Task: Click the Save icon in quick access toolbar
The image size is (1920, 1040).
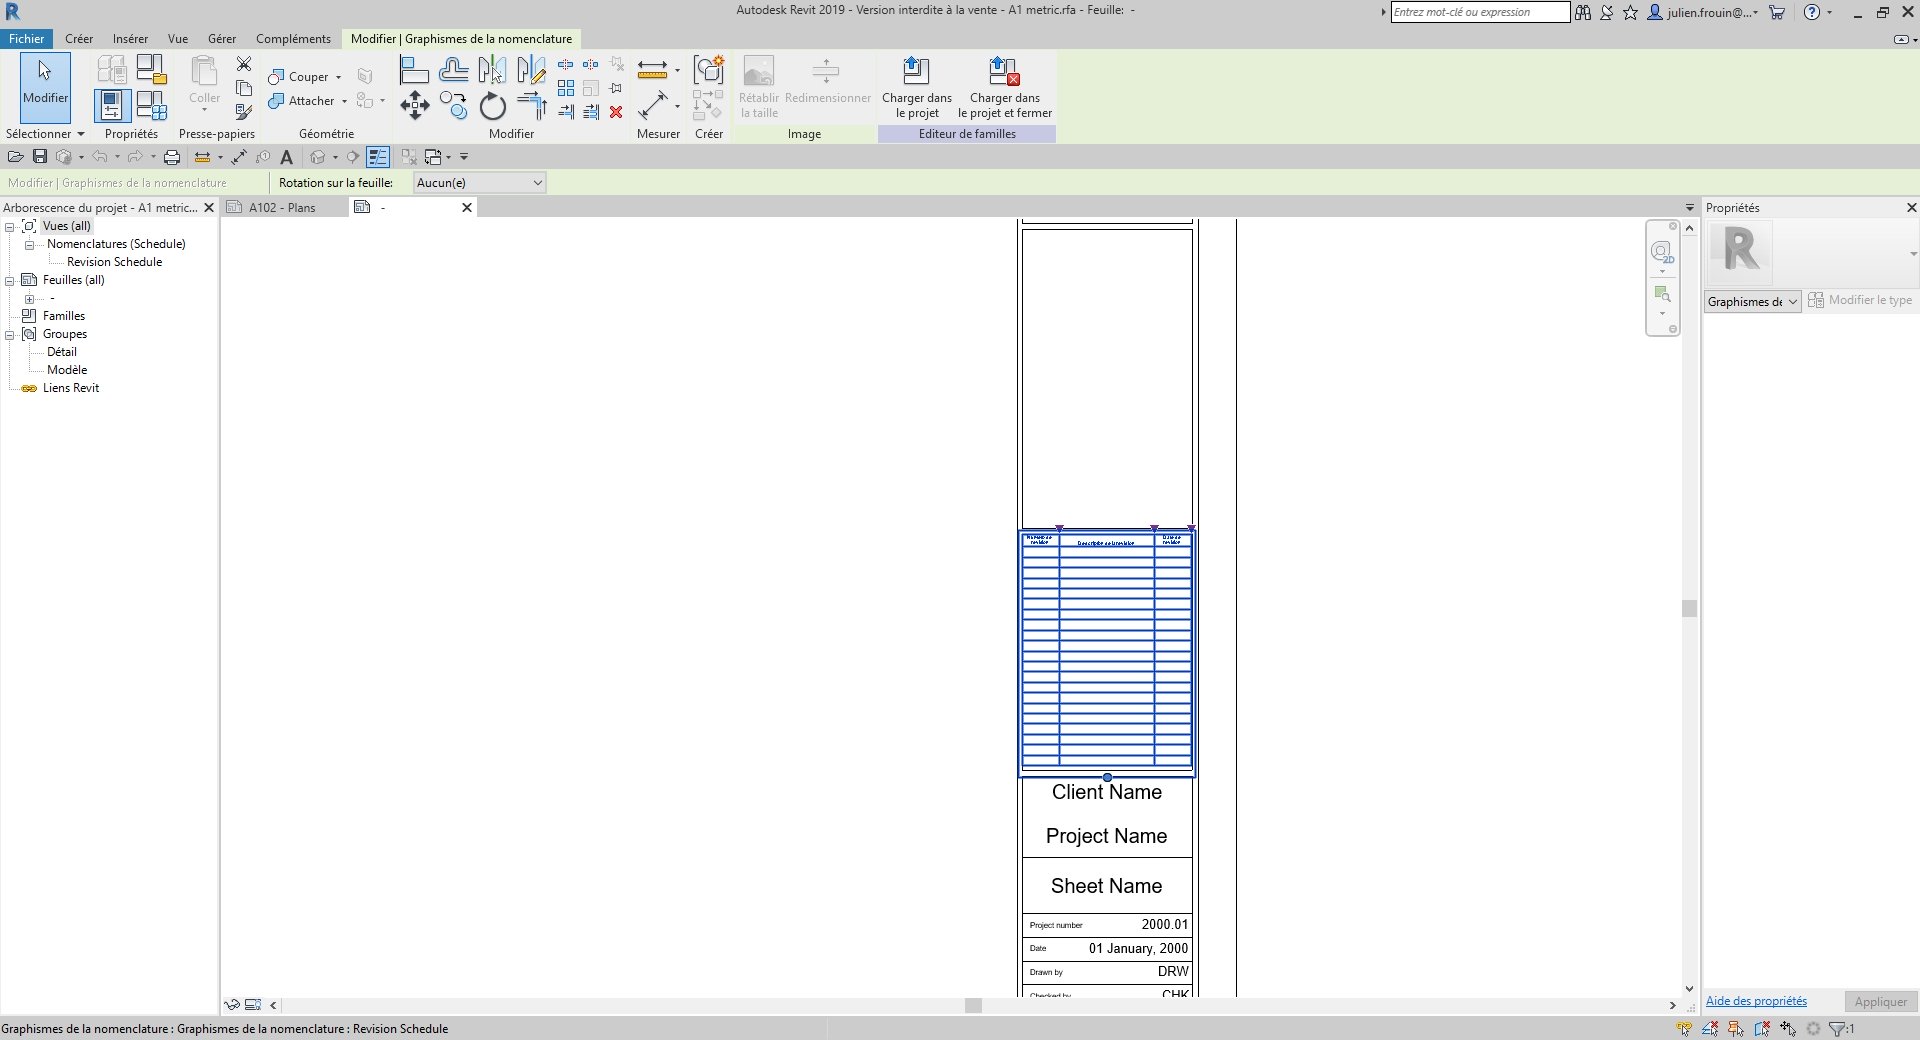Action: tap(40, 157)
